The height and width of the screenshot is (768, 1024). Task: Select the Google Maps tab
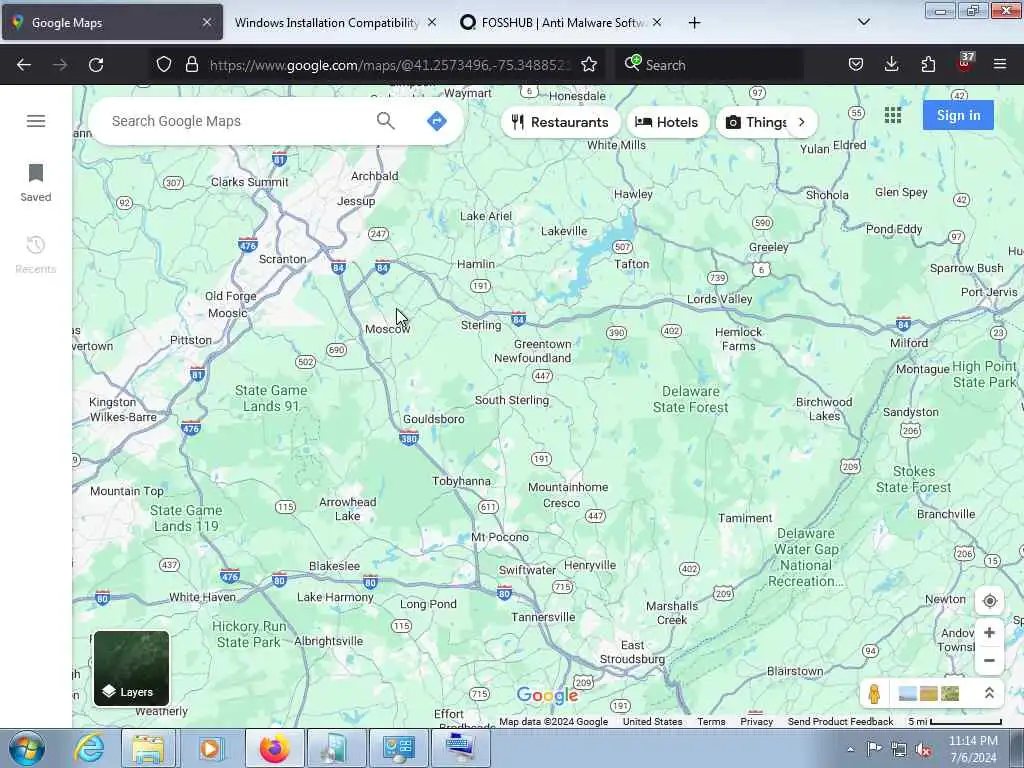pos(112,23)
